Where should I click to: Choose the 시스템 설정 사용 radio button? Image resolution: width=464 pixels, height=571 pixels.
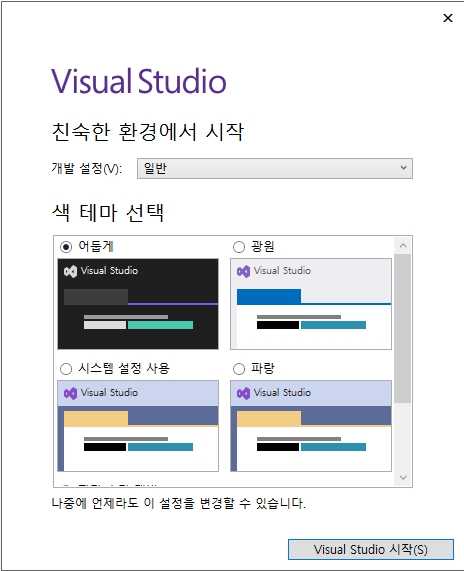tap(66, 369)
